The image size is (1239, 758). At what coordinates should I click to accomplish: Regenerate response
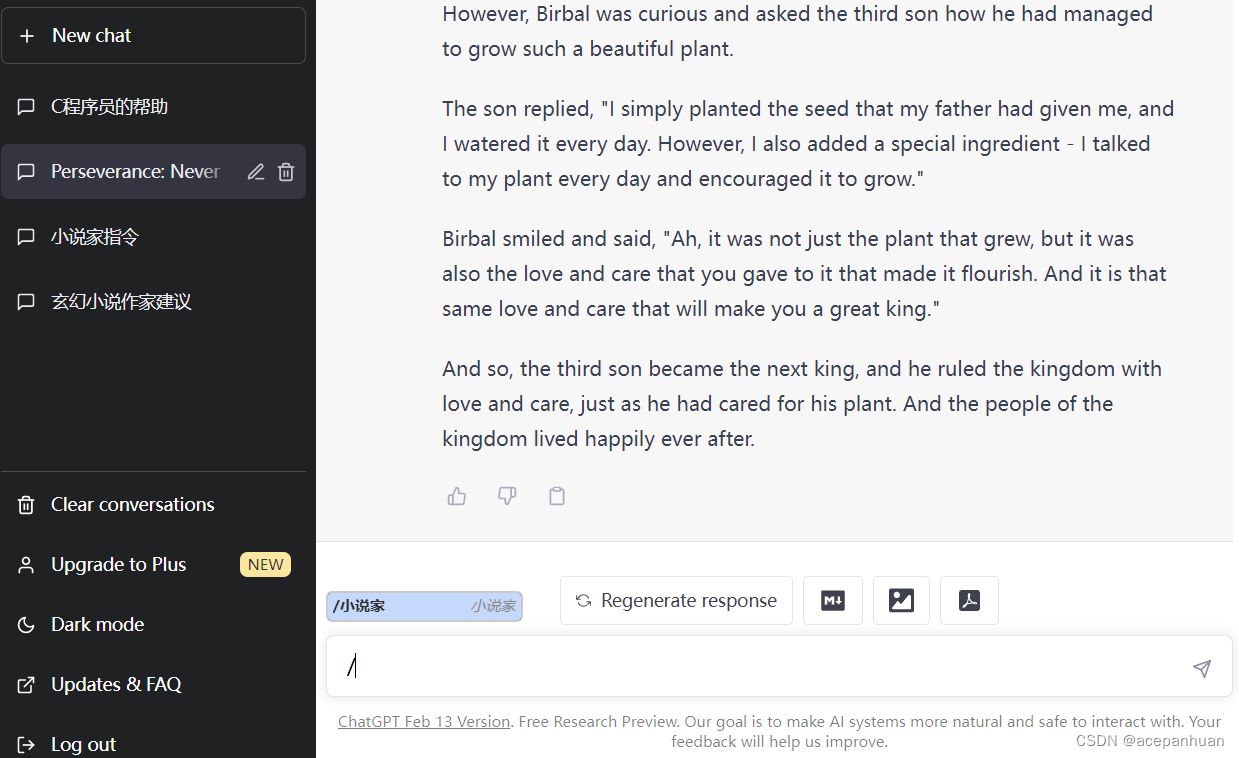[676, 601]
